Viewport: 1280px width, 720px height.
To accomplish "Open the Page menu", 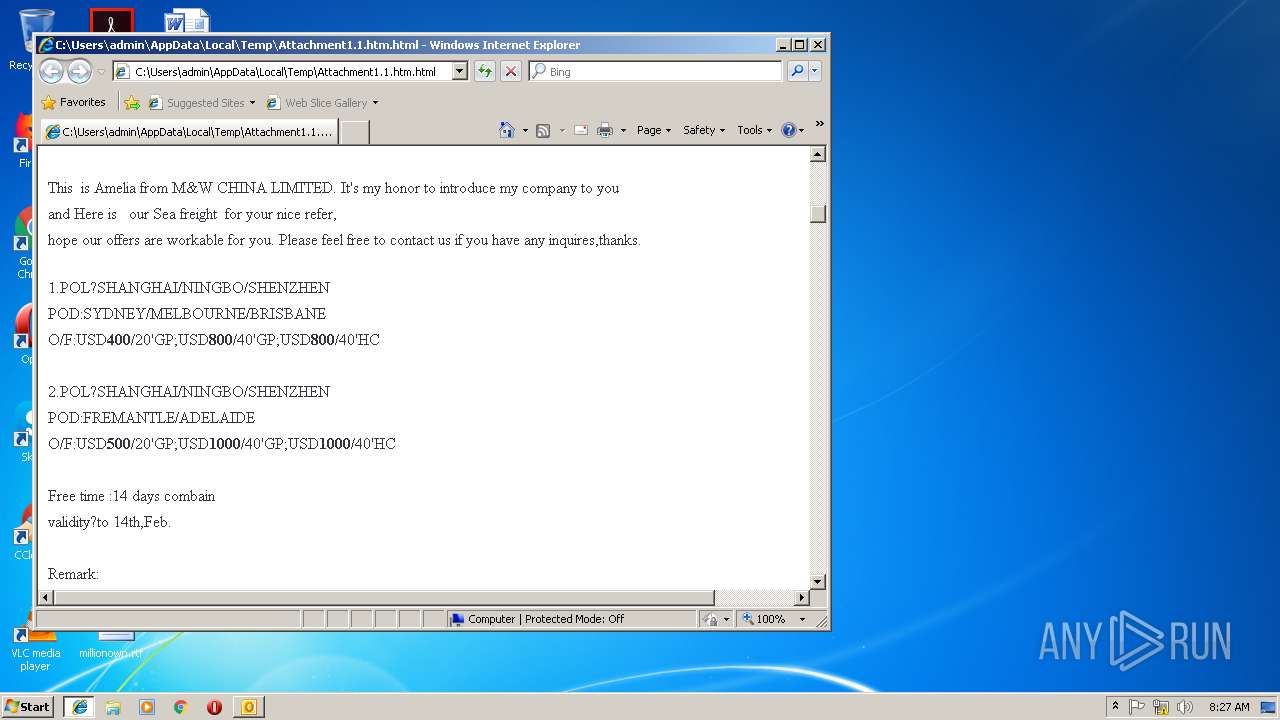I will click(654, 130).
